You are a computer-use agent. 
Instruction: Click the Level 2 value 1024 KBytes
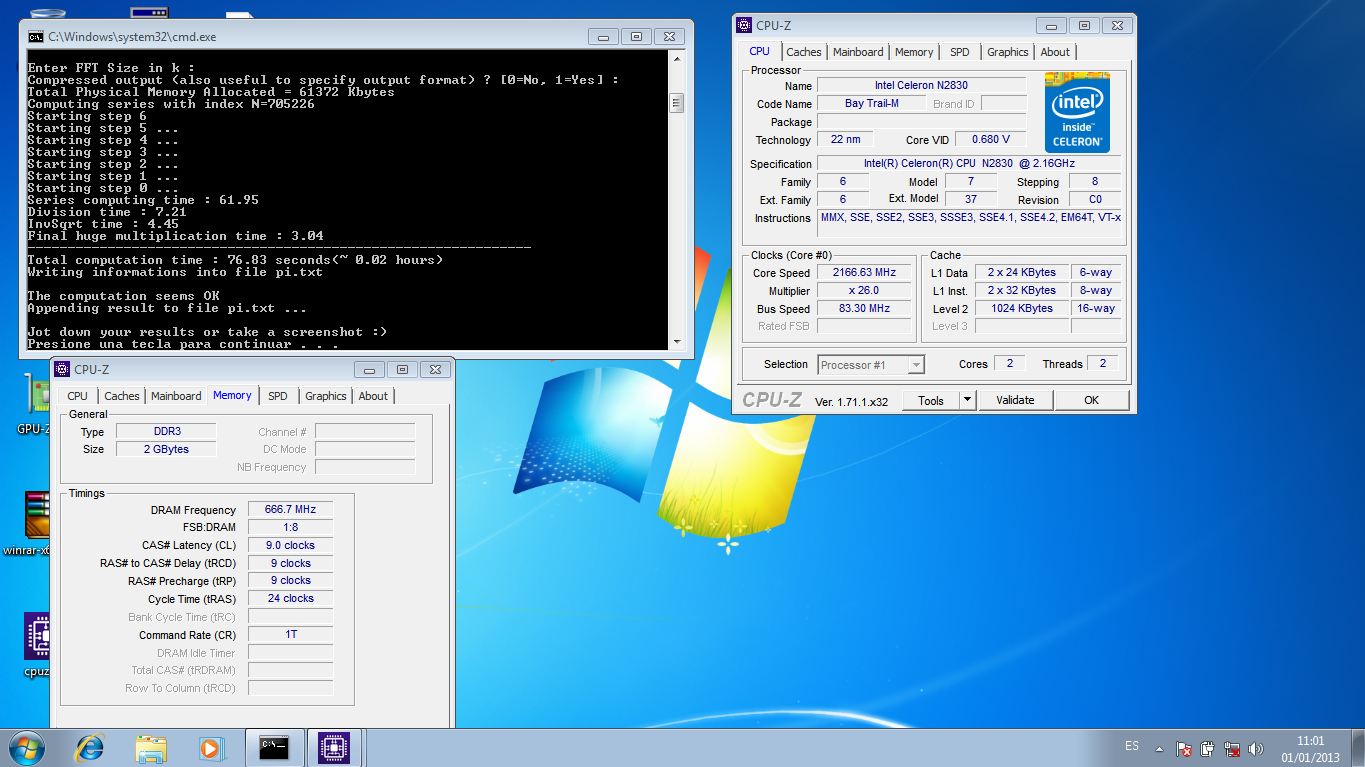(x=1021, y=309)
